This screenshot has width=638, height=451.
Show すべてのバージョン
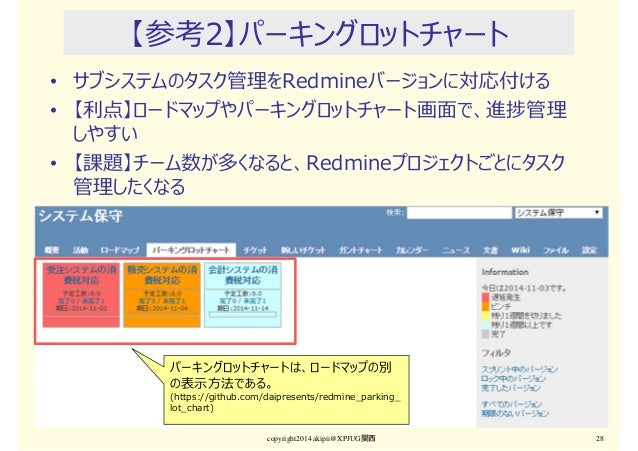click(x=511, y=404)
